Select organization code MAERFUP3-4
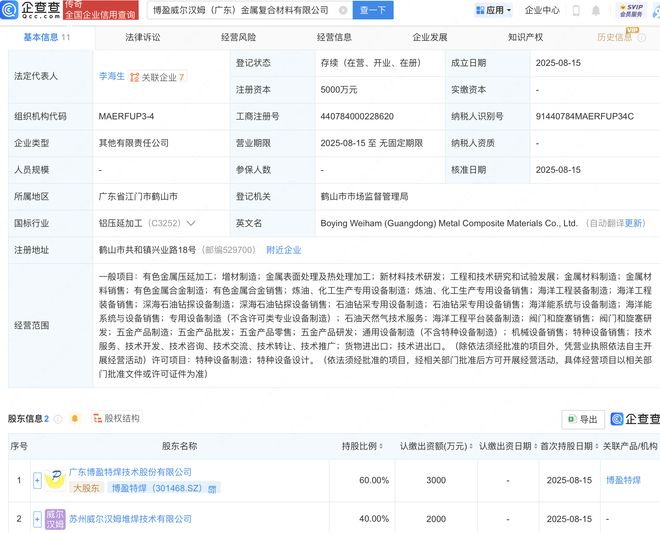Image resolution: width=660 pixels, height=533 pixels. coord(126,117)
